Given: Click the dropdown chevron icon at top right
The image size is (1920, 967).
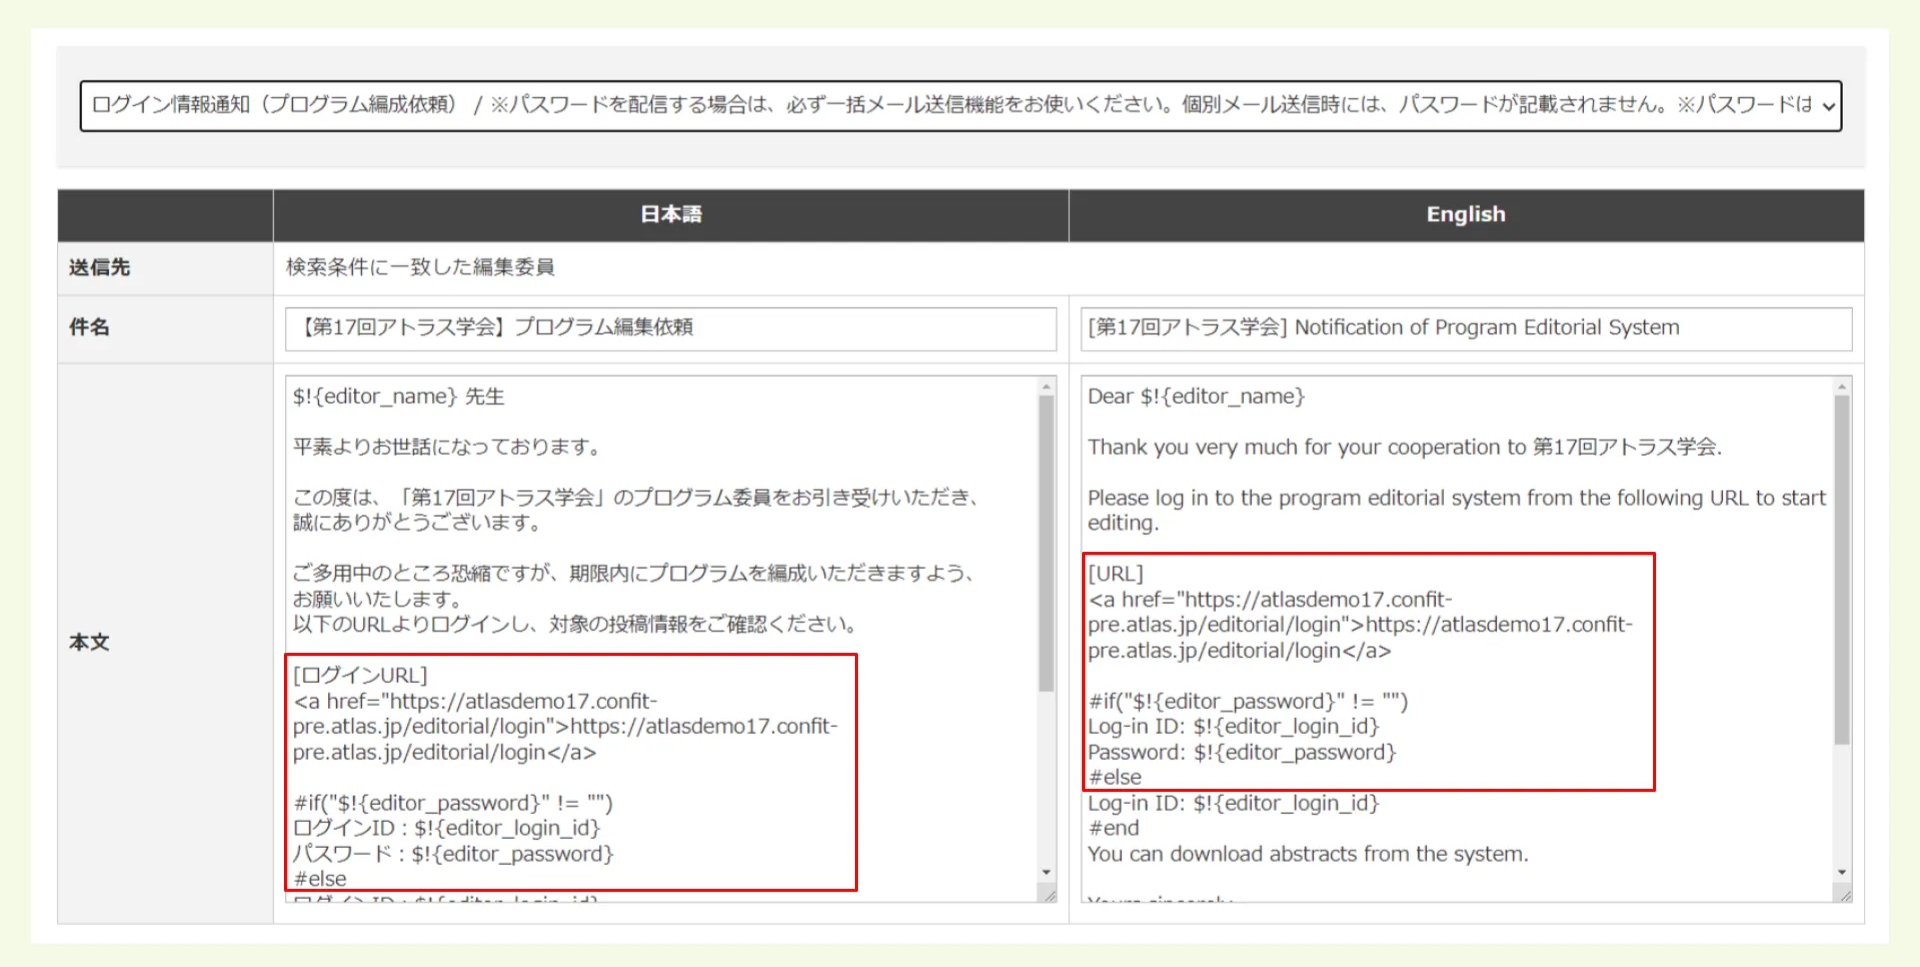Looking at the screenshot, I should [x=1827, y=105].
